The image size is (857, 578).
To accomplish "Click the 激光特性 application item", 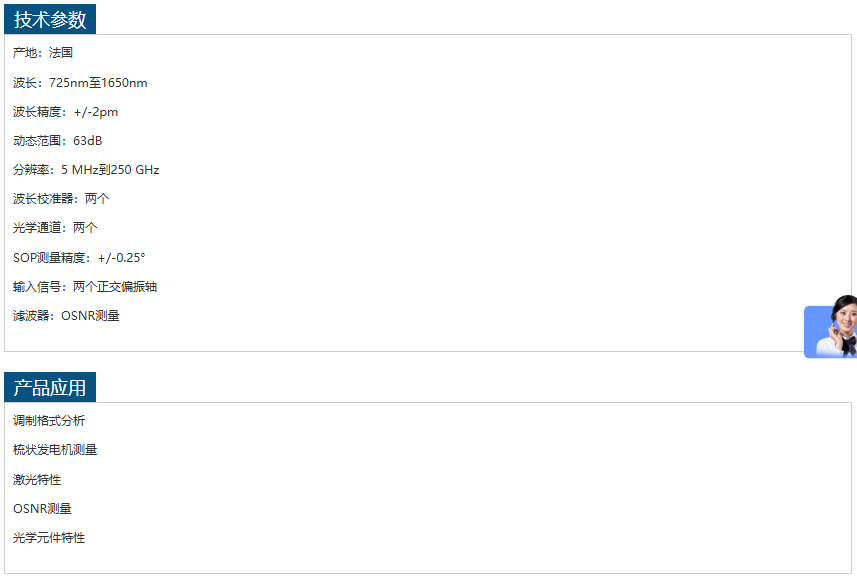I will pyautogui.click(x=37, y=480).
